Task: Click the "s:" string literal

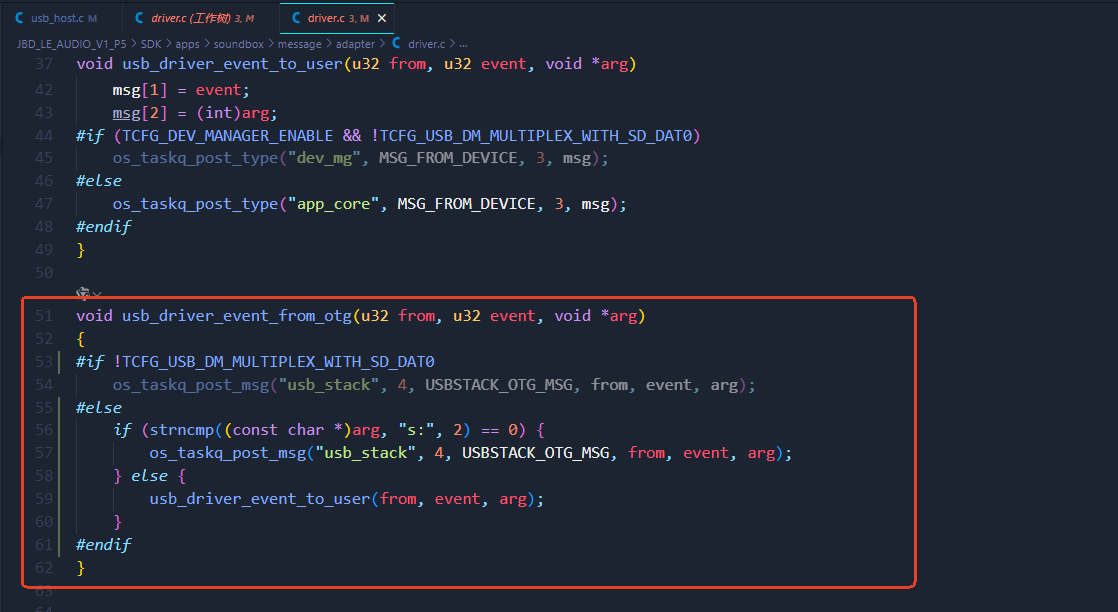Action: coord(416,430)
